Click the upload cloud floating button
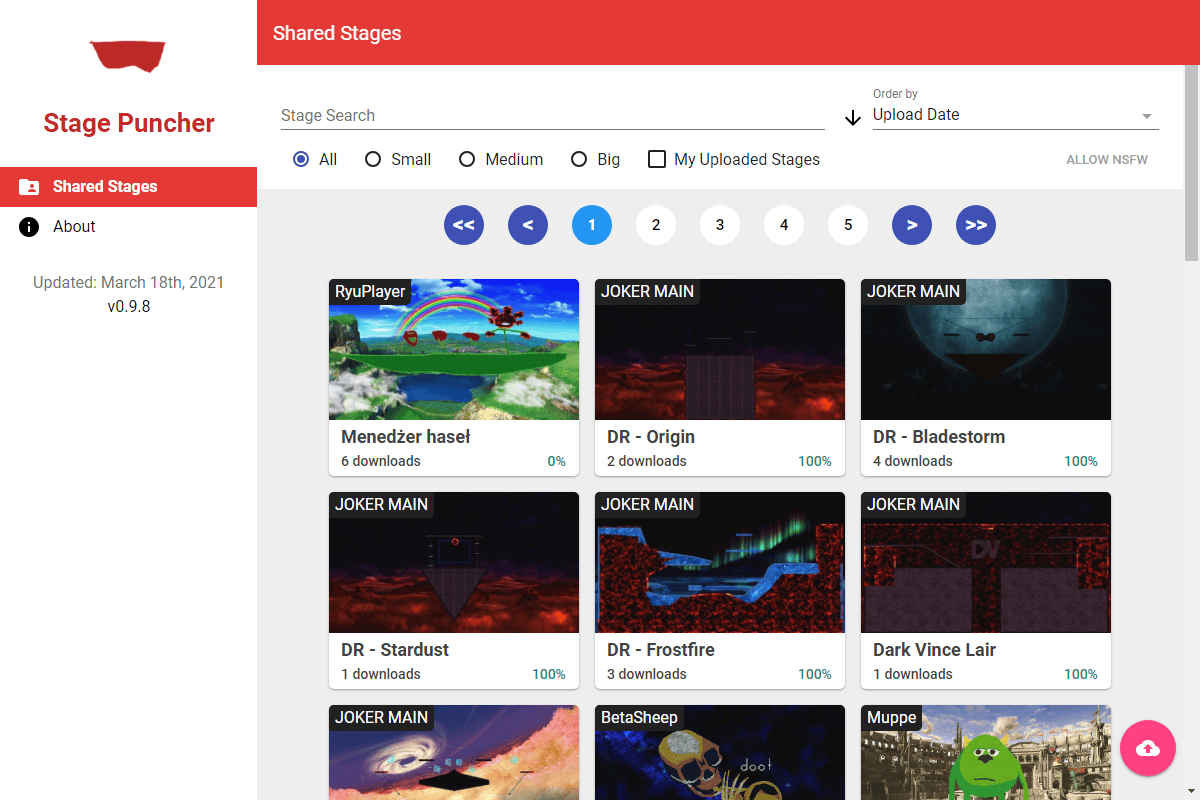 pyautogui.click(x=1148, y=748)
